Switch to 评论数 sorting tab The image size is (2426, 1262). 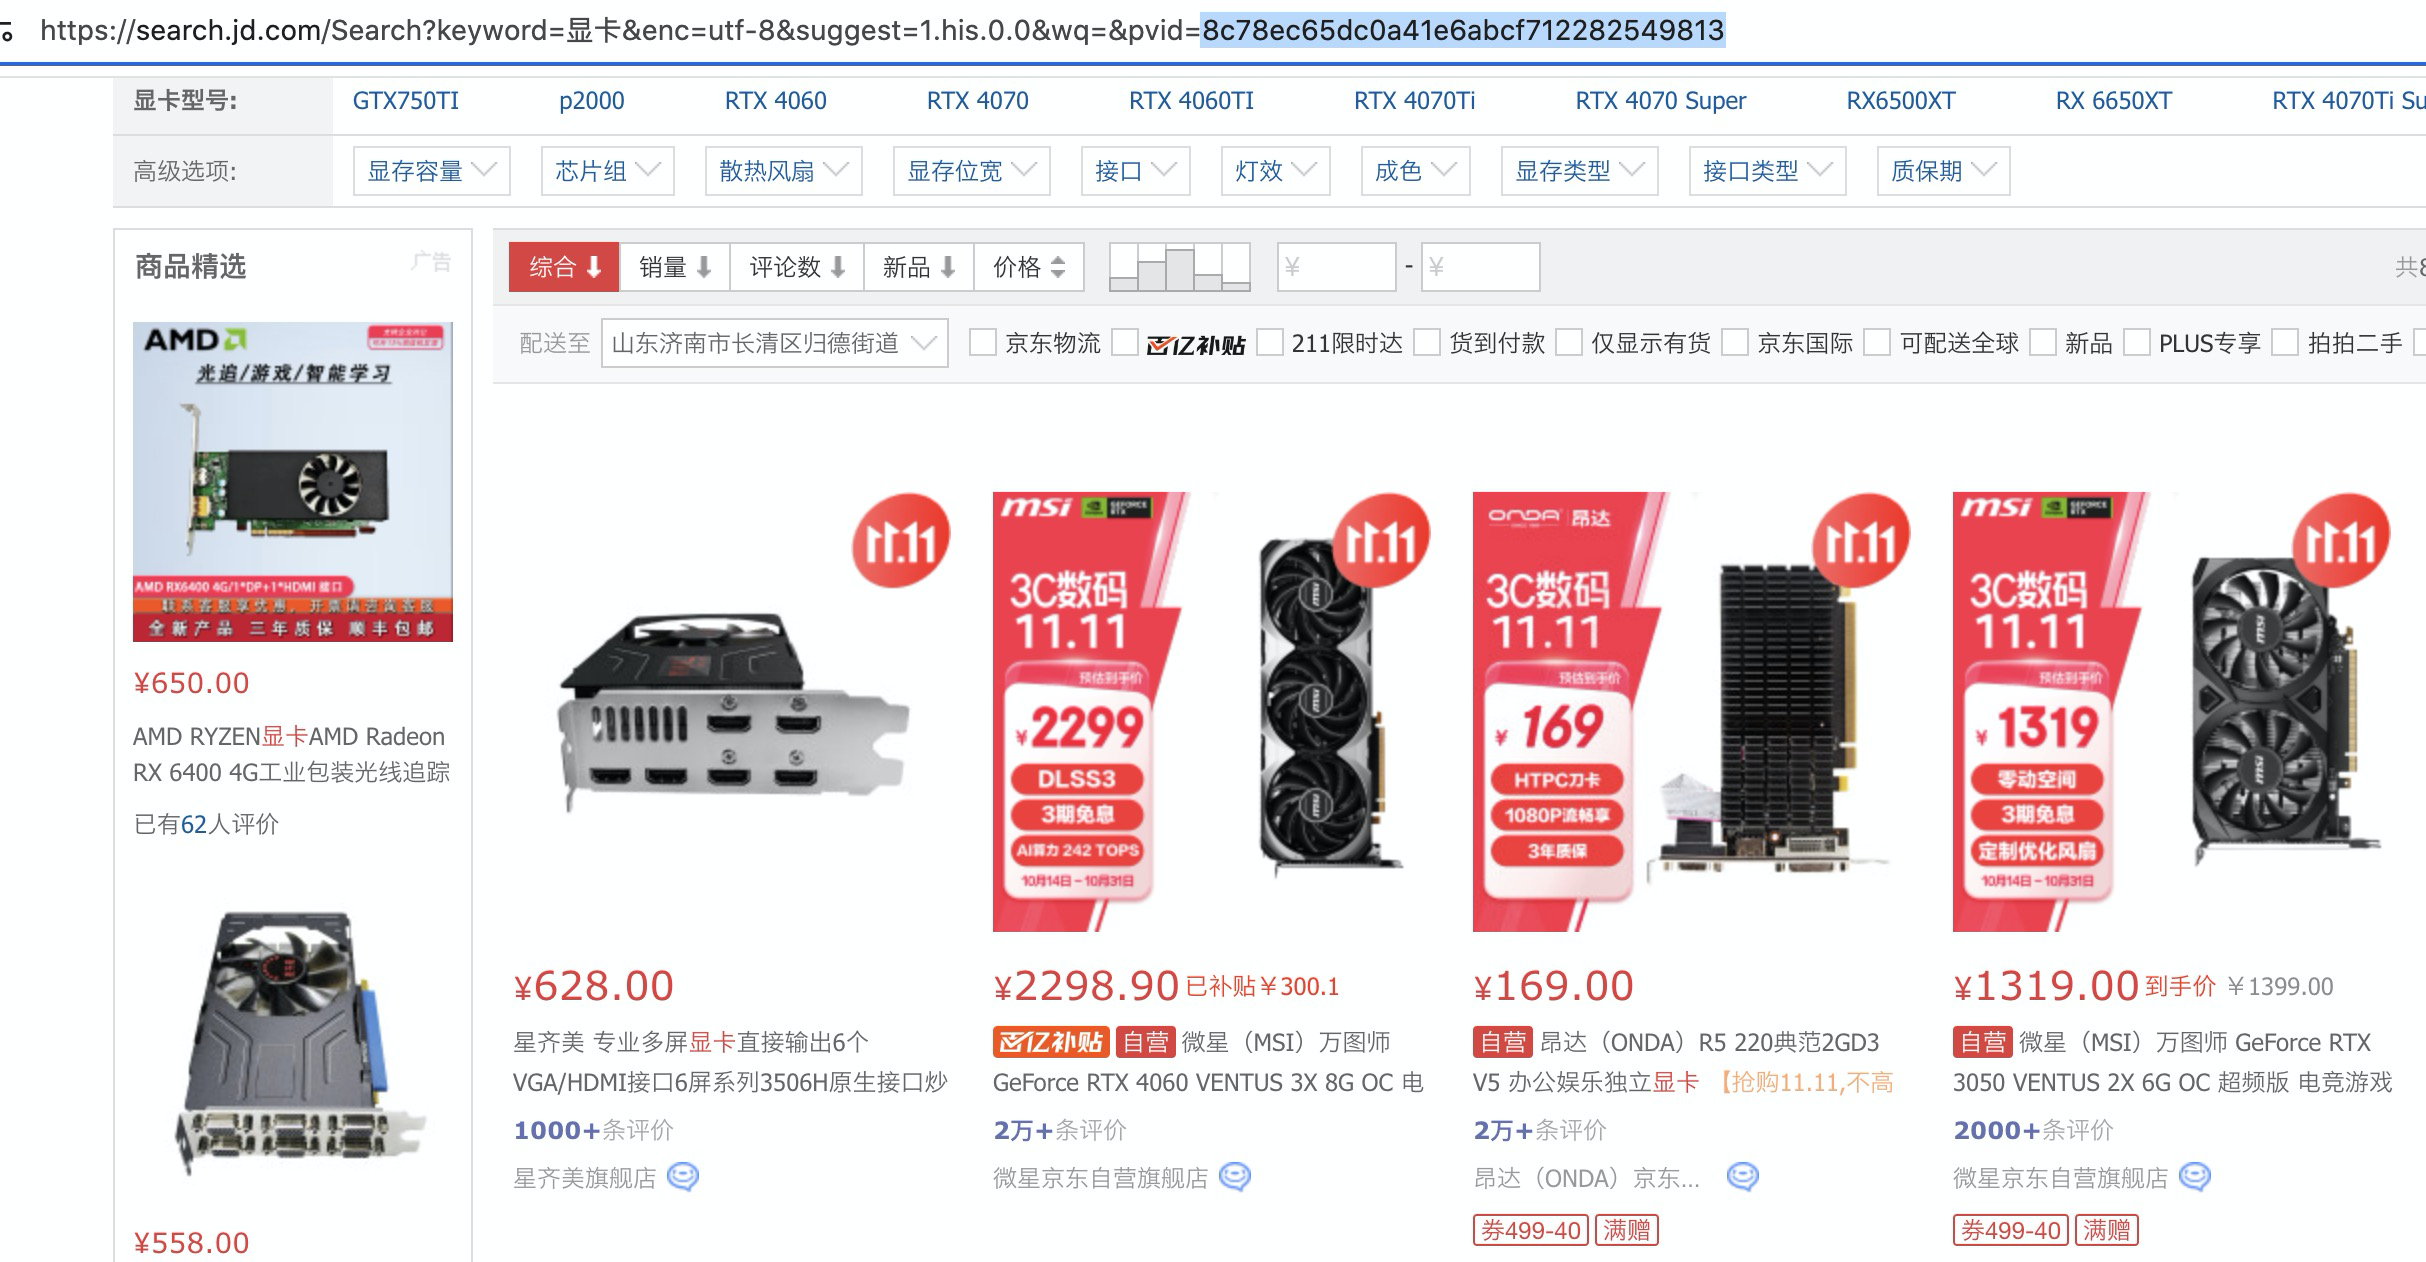797,267
